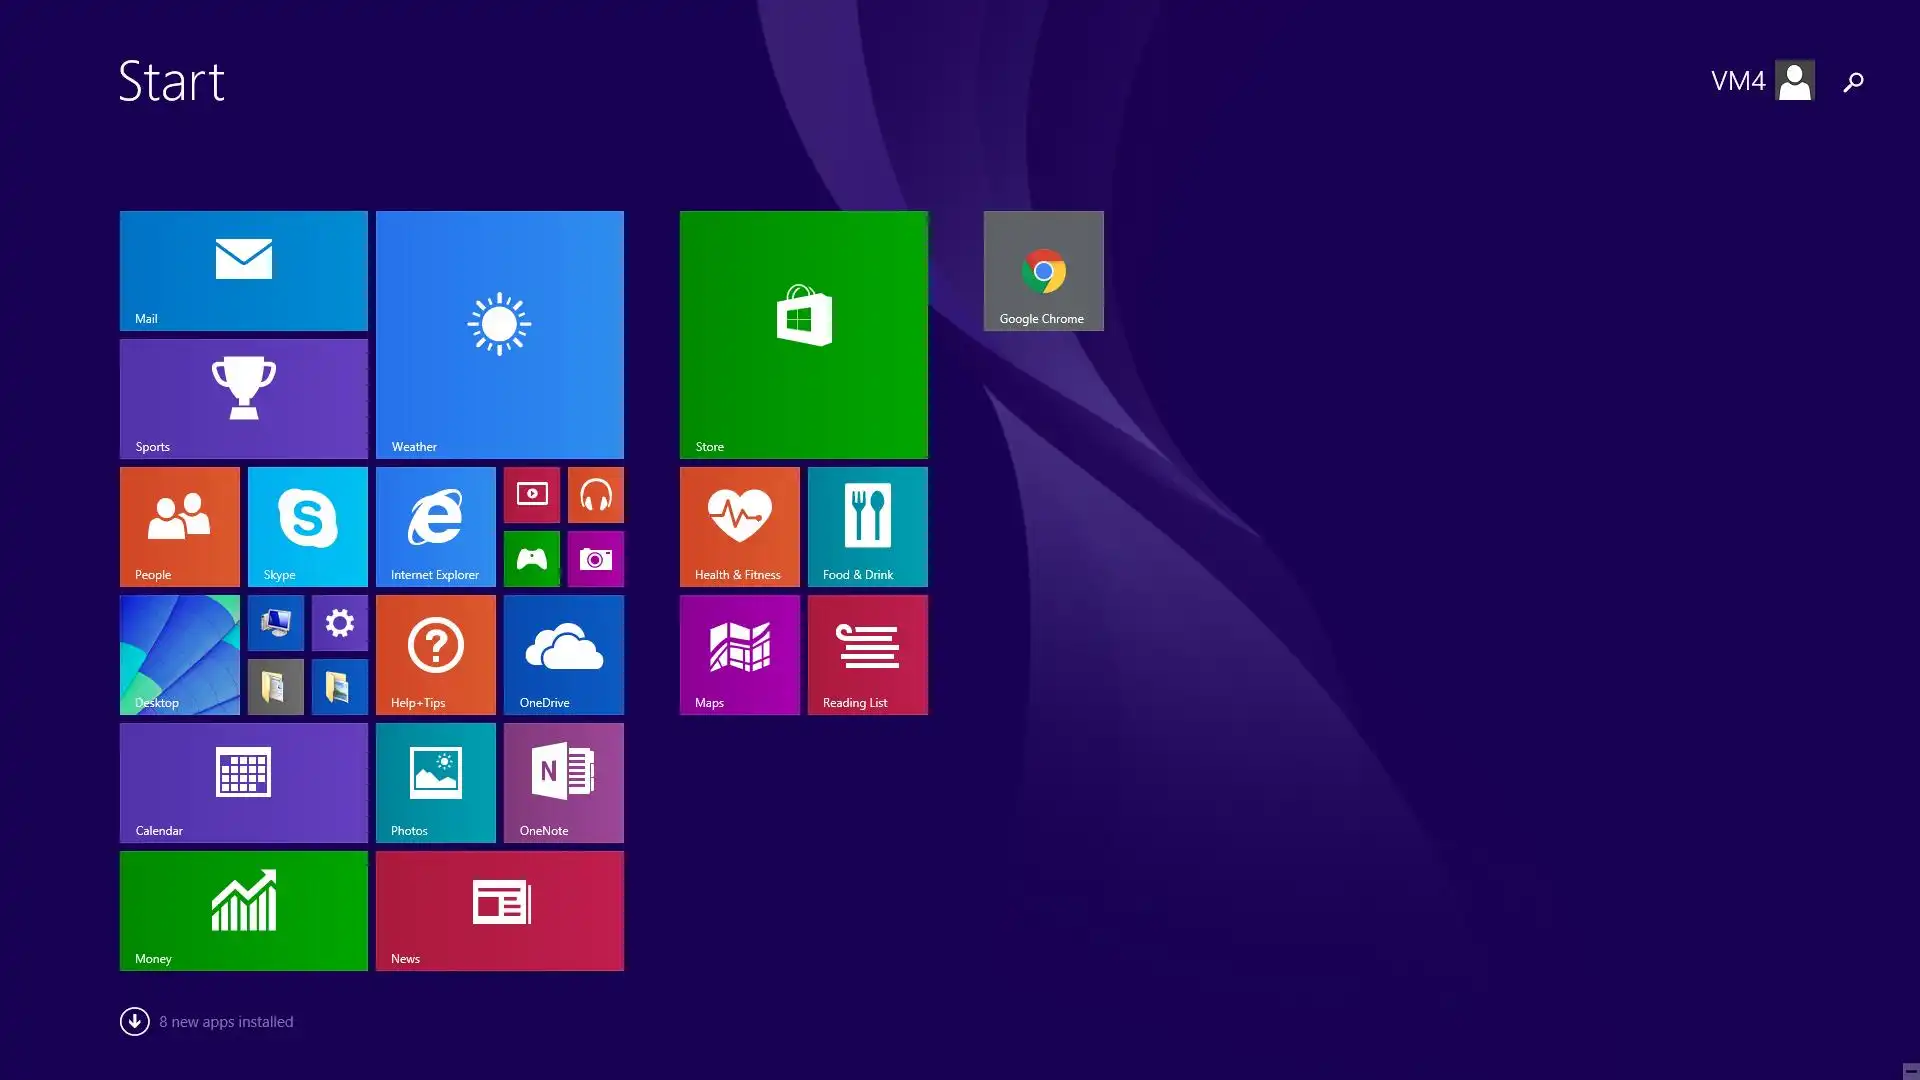
Task: Open the Maps tile
Action: coord(739,654)
